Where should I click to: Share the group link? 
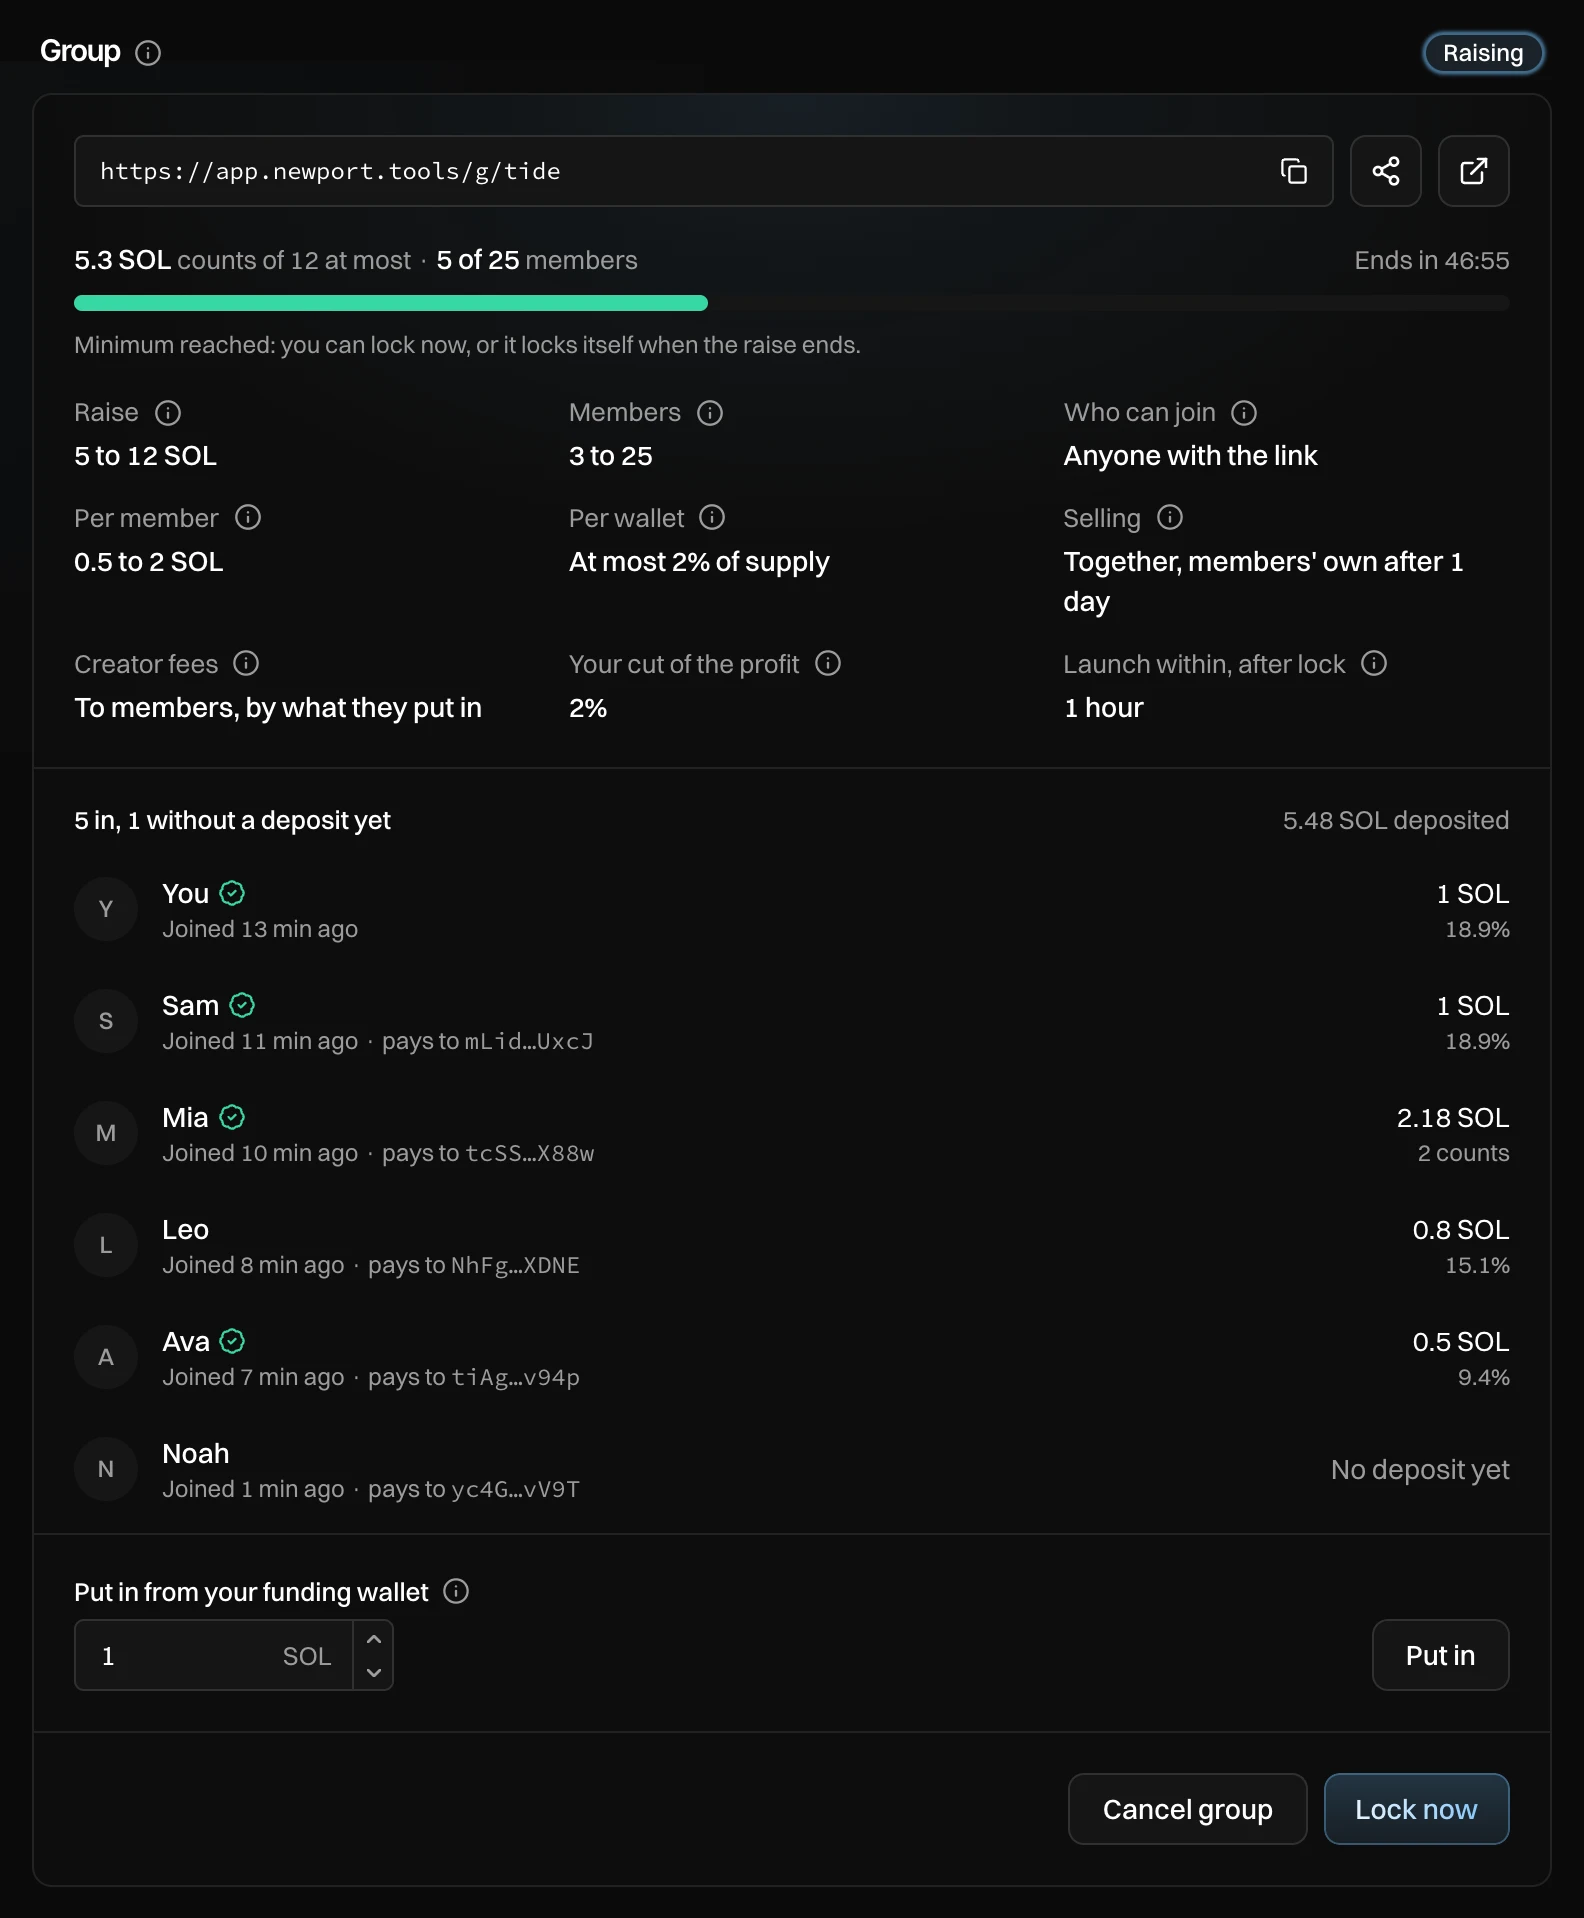pyautogui.click(x=1385, y=171)
